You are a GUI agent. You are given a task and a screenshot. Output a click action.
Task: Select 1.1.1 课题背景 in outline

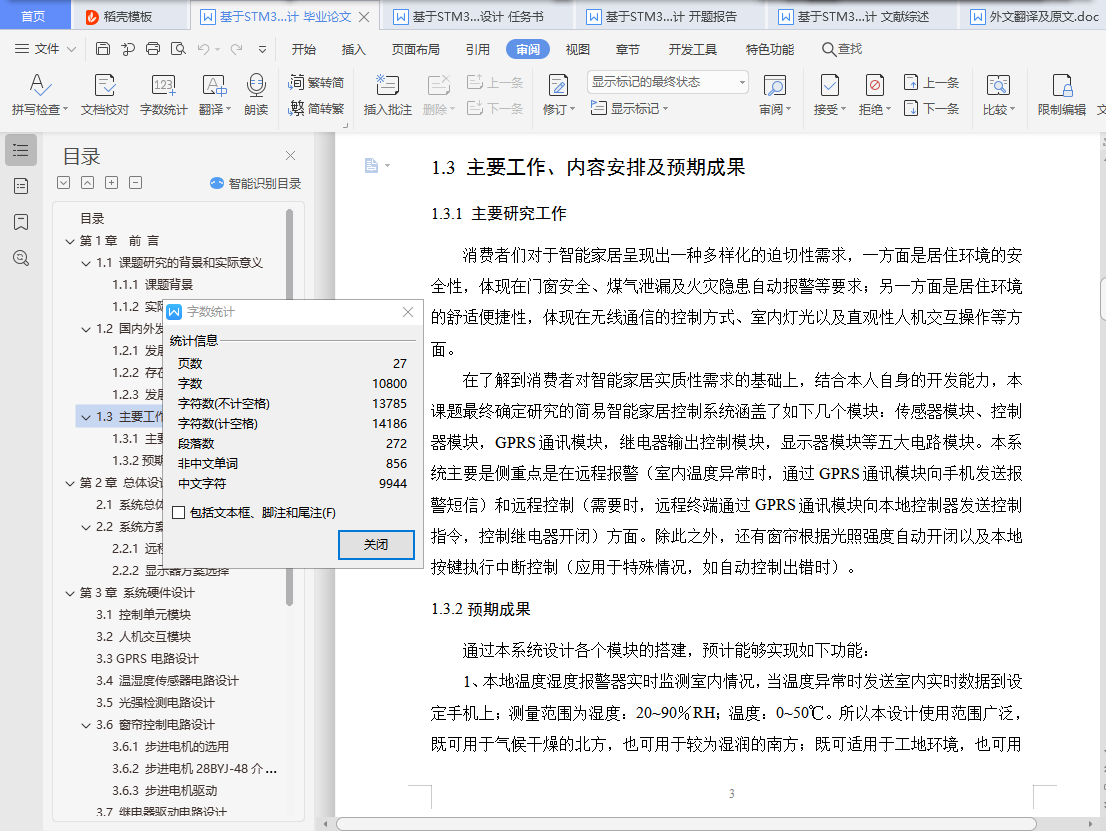pos(152,285)
